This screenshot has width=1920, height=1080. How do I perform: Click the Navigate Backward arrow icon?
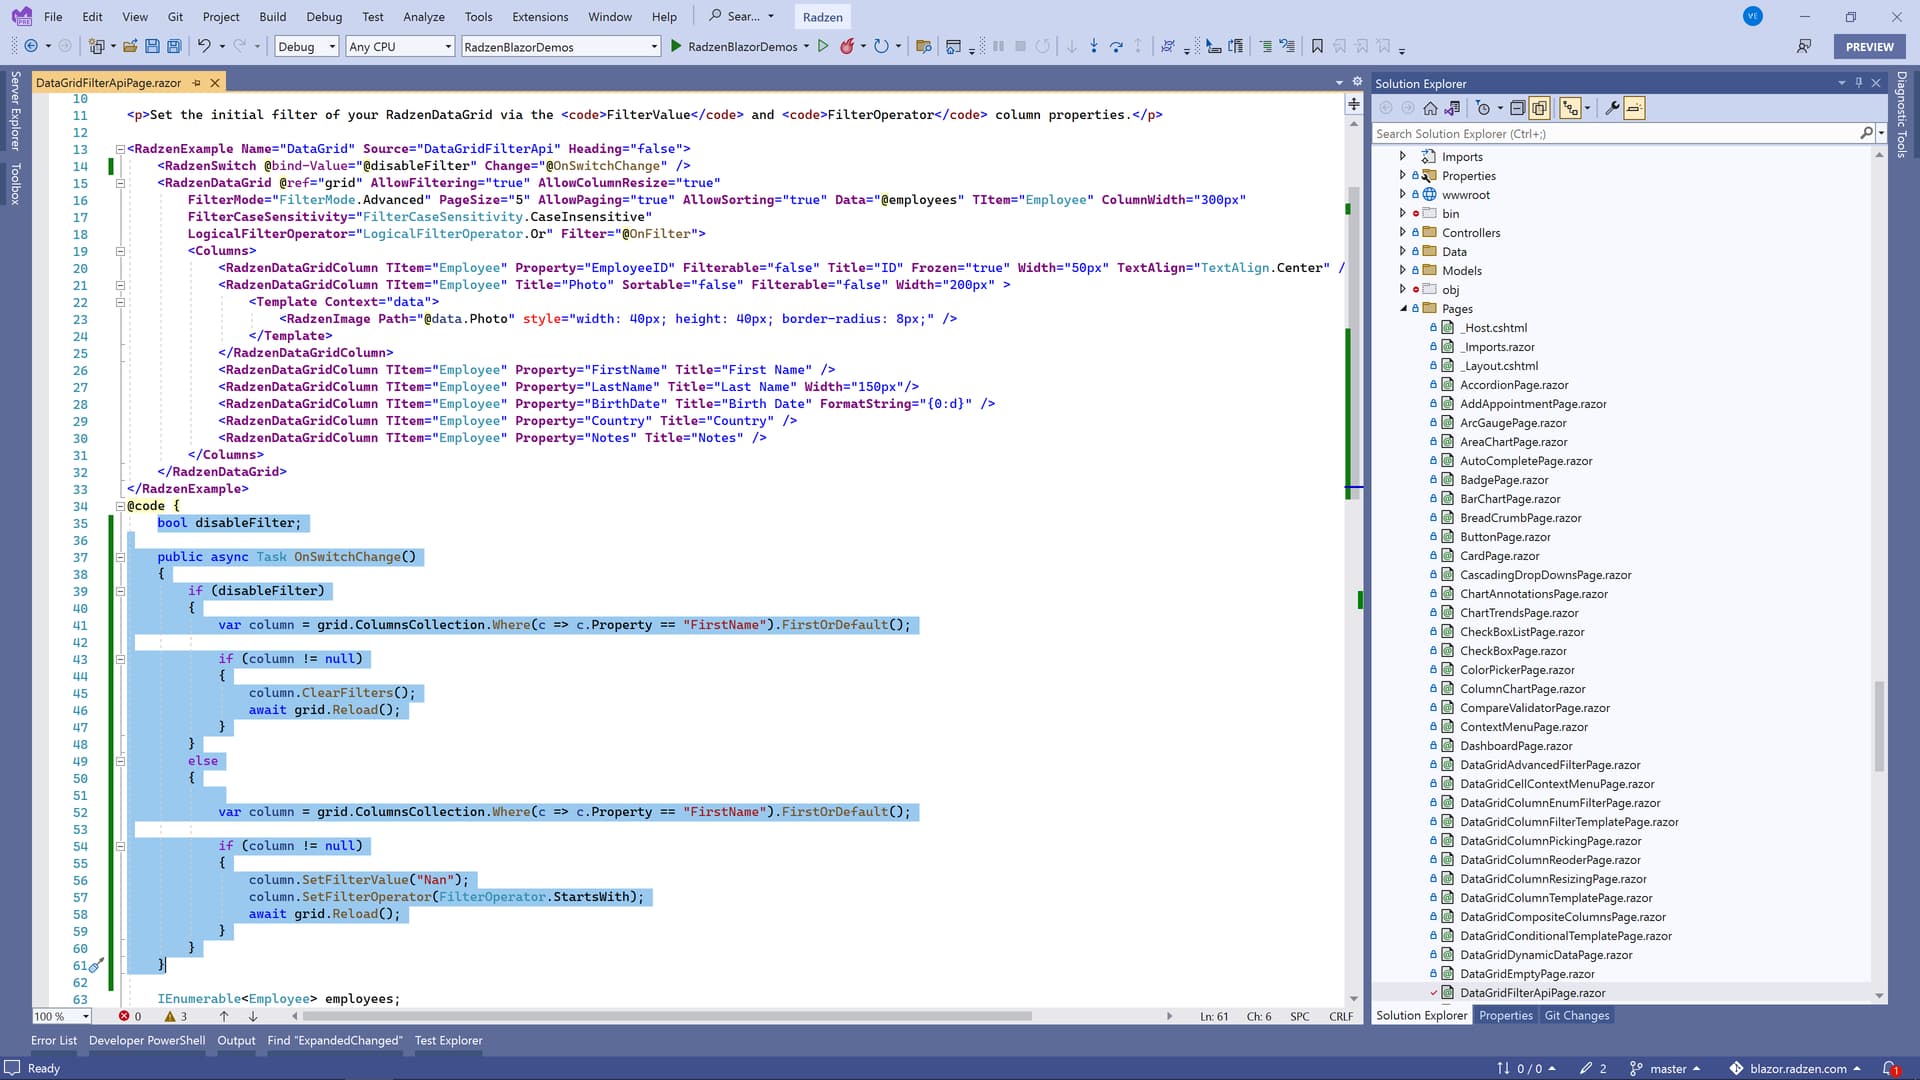click(x=31, y=46)
